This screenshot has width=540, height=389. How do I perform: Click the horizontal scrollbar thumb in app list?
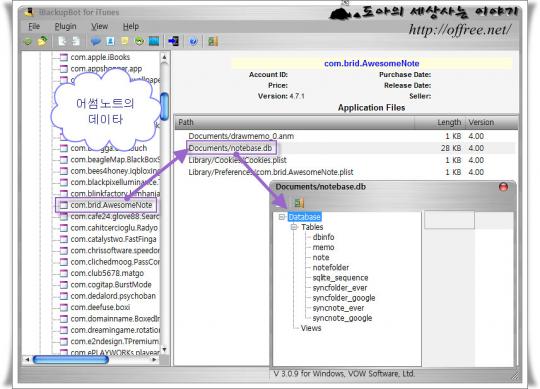(71, 360)
